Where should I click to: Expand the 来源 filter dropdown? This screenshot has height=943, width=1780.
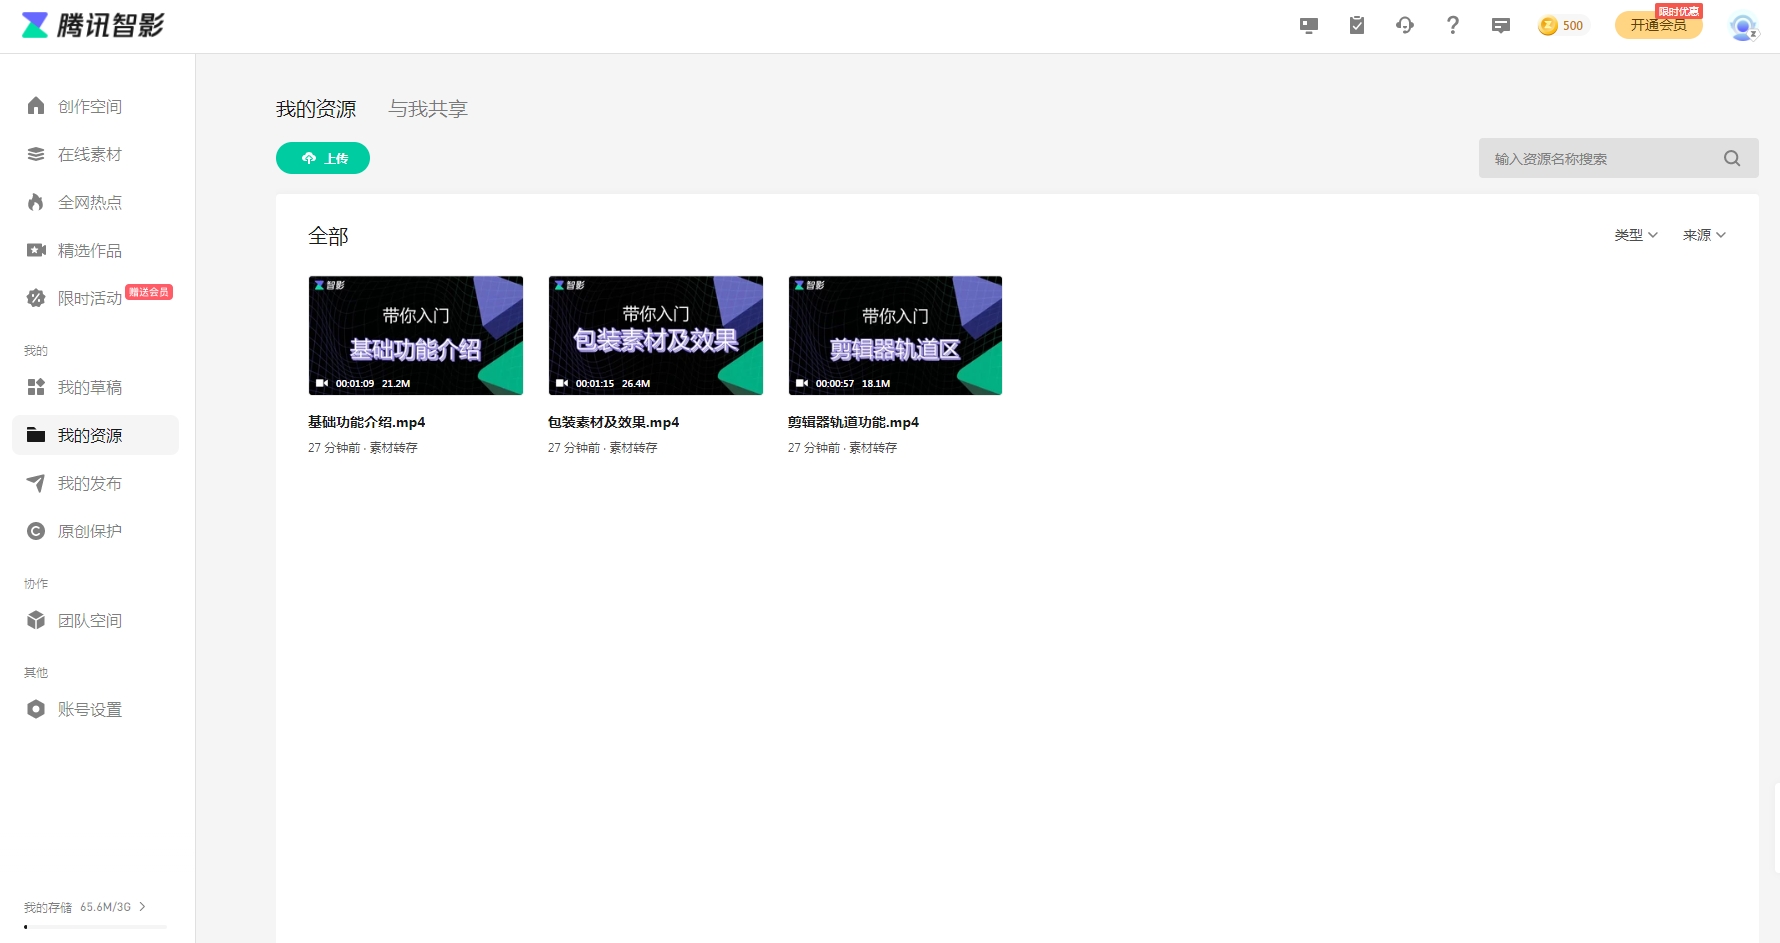pyautogui.click(x=1704, y=235)
